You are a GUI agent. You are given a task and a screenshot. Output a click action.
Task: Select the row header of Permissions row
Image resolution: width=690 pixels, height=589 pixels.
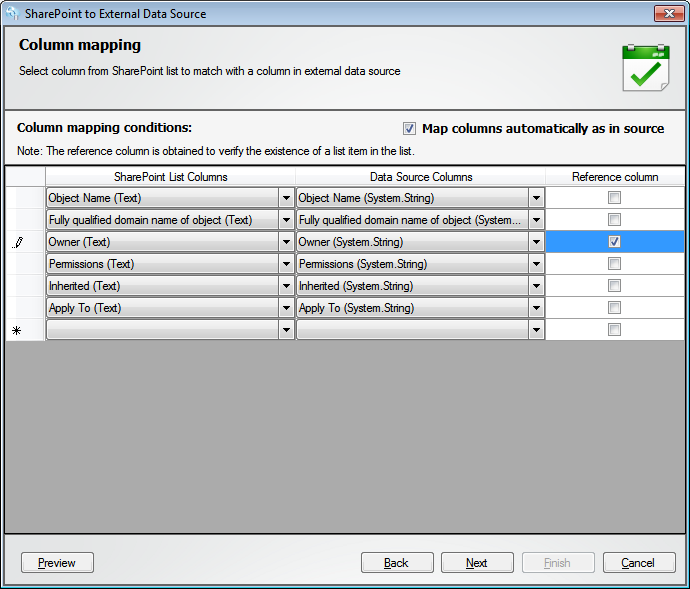pyautogui.click(x=25, y=264)
